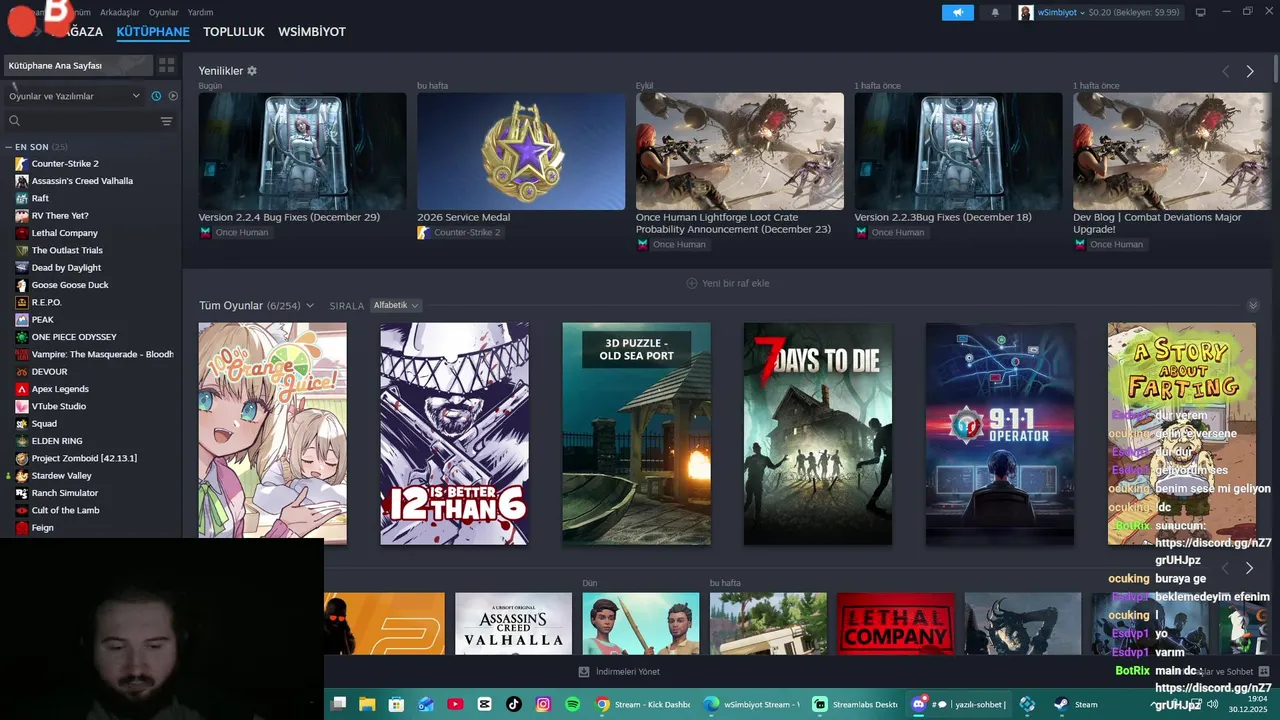Open 3D Puzzle Old Sea Port cover
1280x720 pixels.
point(636,433)
